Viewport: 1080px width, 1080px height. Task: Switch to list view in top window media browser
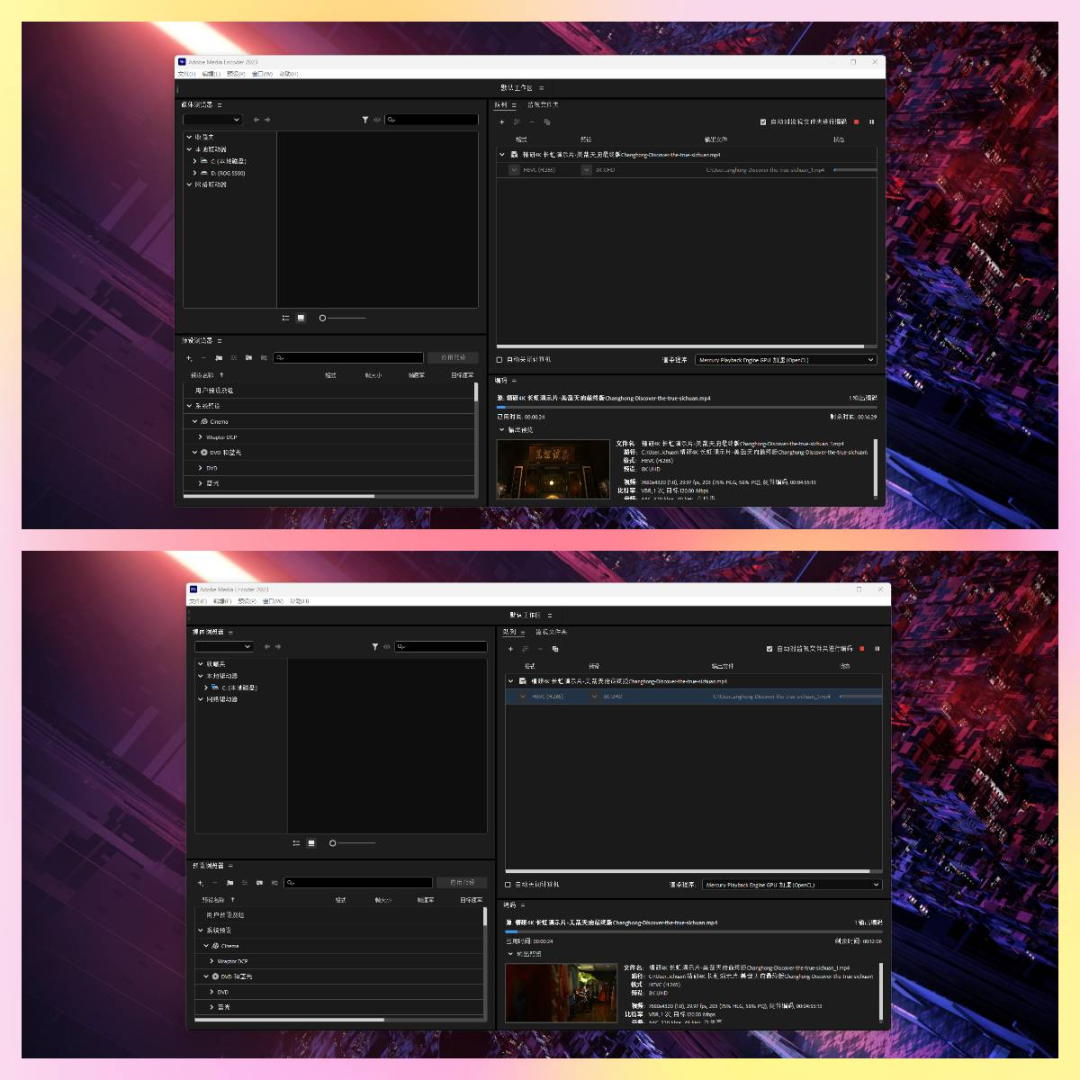click(285, 318)
